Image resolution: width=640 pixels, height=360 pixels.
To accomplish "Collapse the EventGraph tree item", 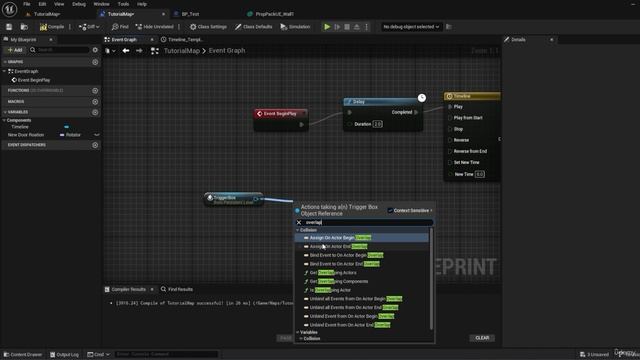I will pos(4,71).
